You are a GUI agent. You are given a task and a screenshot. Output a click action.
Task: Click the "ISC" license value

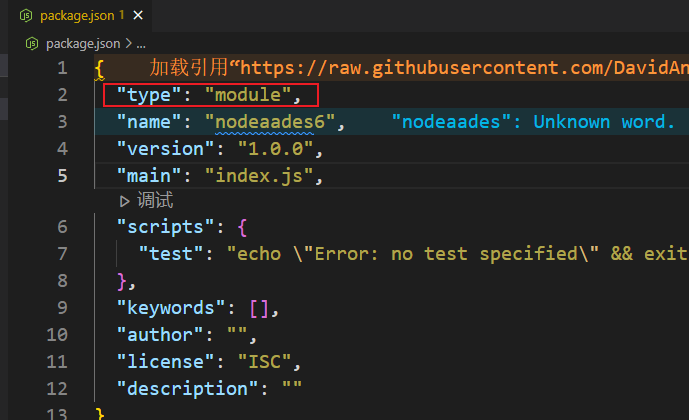pyautogui.click(x=265, y=362)
